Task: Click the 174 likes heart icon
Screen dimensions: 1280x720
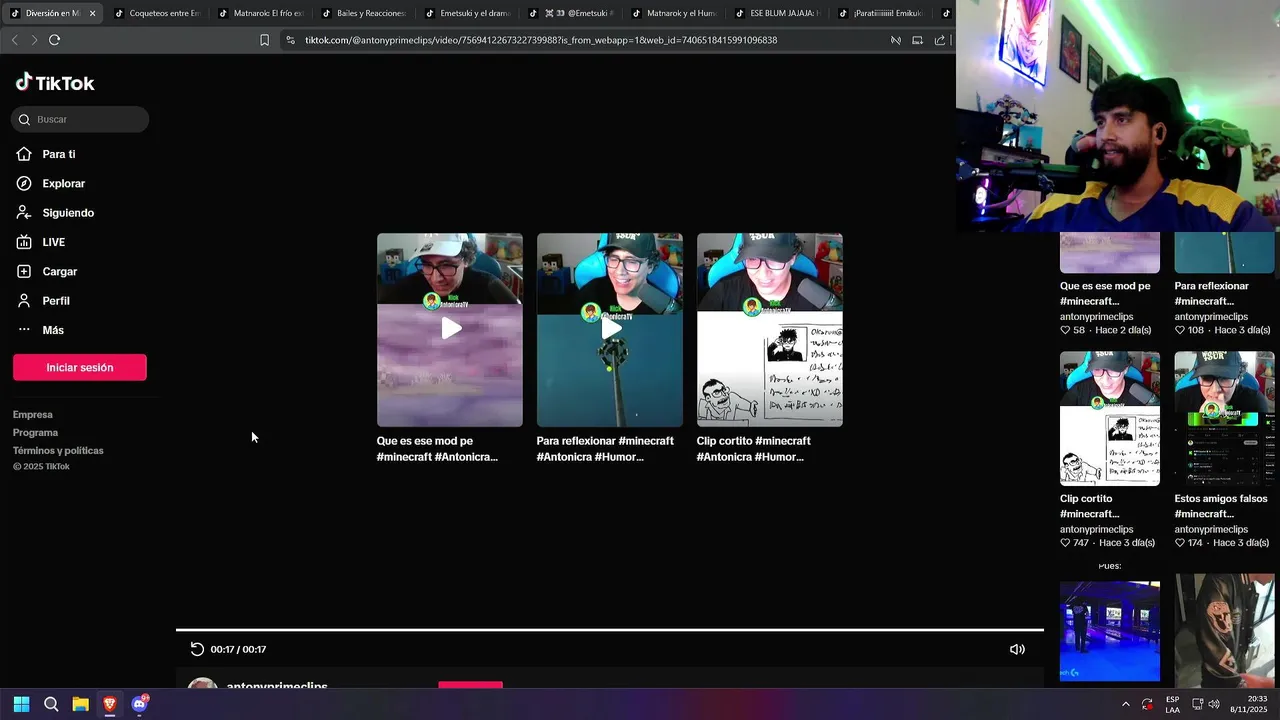Action: 1180,543
